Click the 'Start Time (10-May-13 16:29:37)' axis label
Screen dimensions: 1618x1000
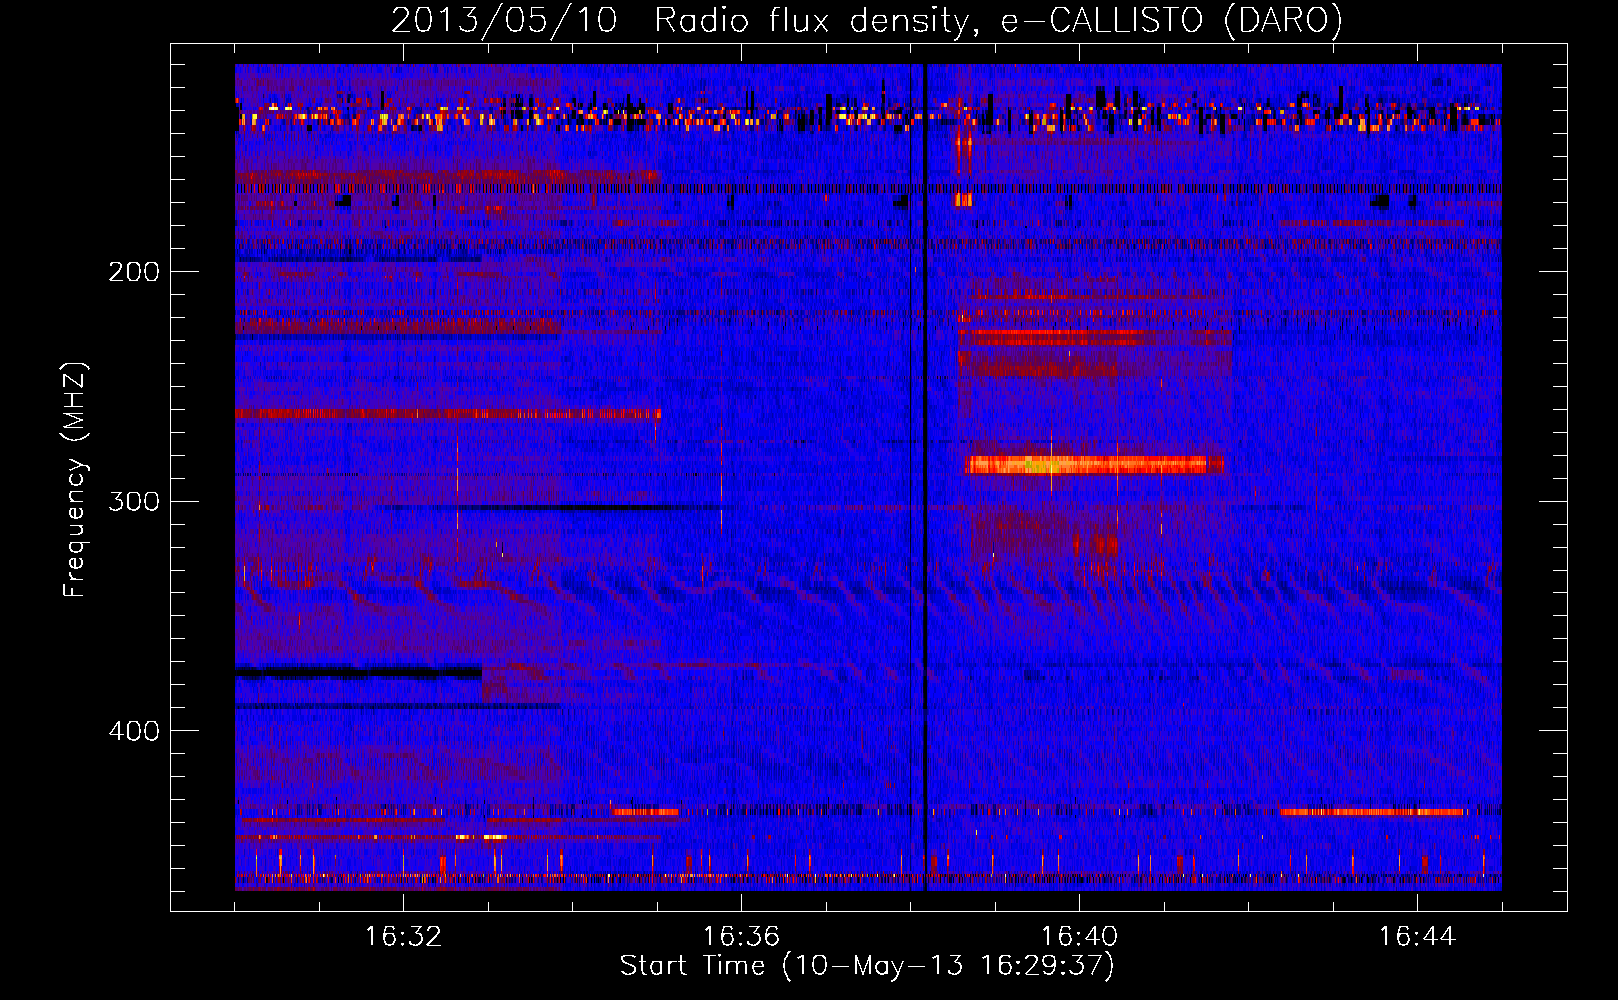tap(867, 966)
